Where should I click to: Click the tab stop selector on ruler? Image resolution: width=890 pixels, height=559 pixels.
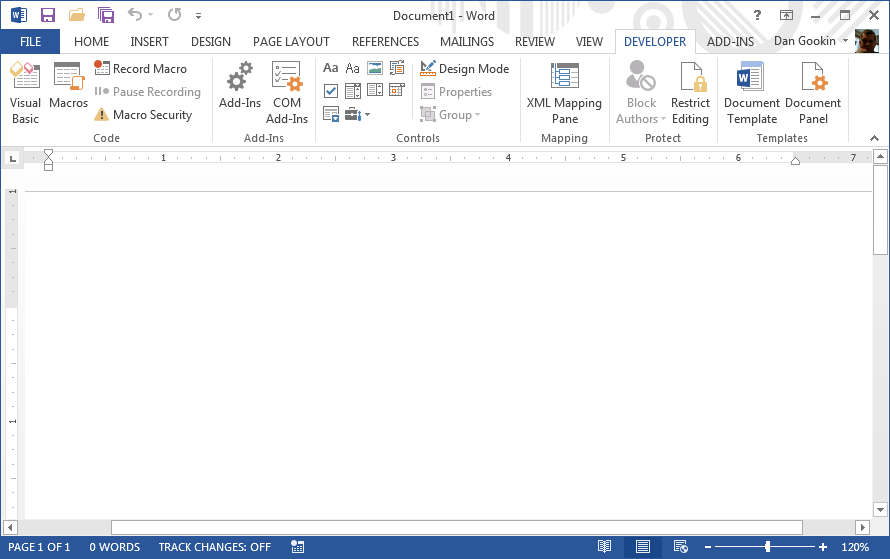[12, 158]
